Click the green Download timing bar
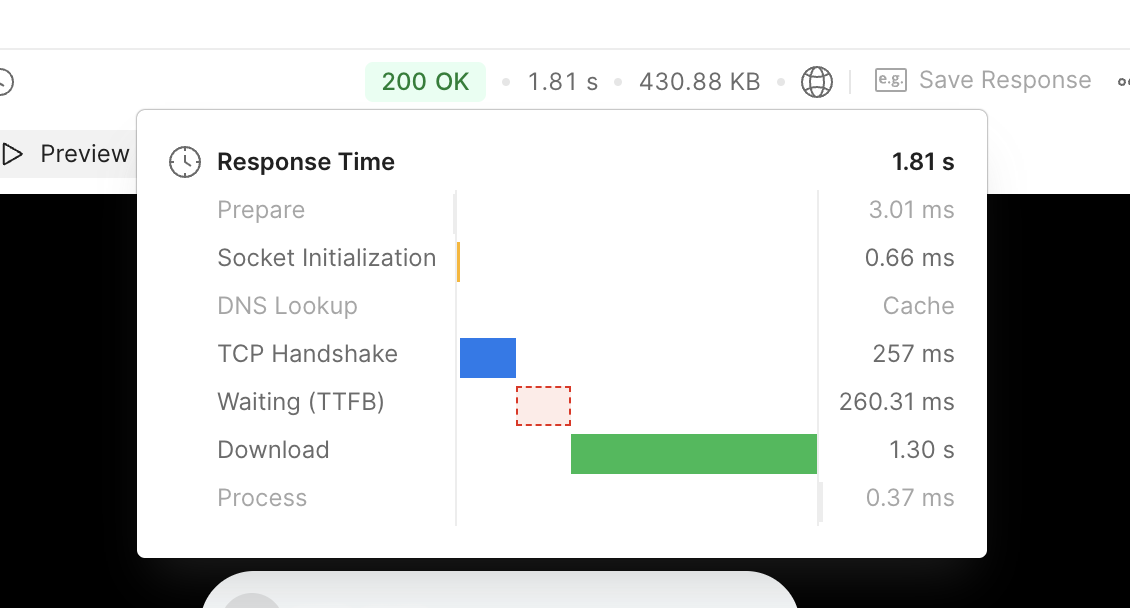The width and height of the screenshot is (1130, 608). [693, 454]
